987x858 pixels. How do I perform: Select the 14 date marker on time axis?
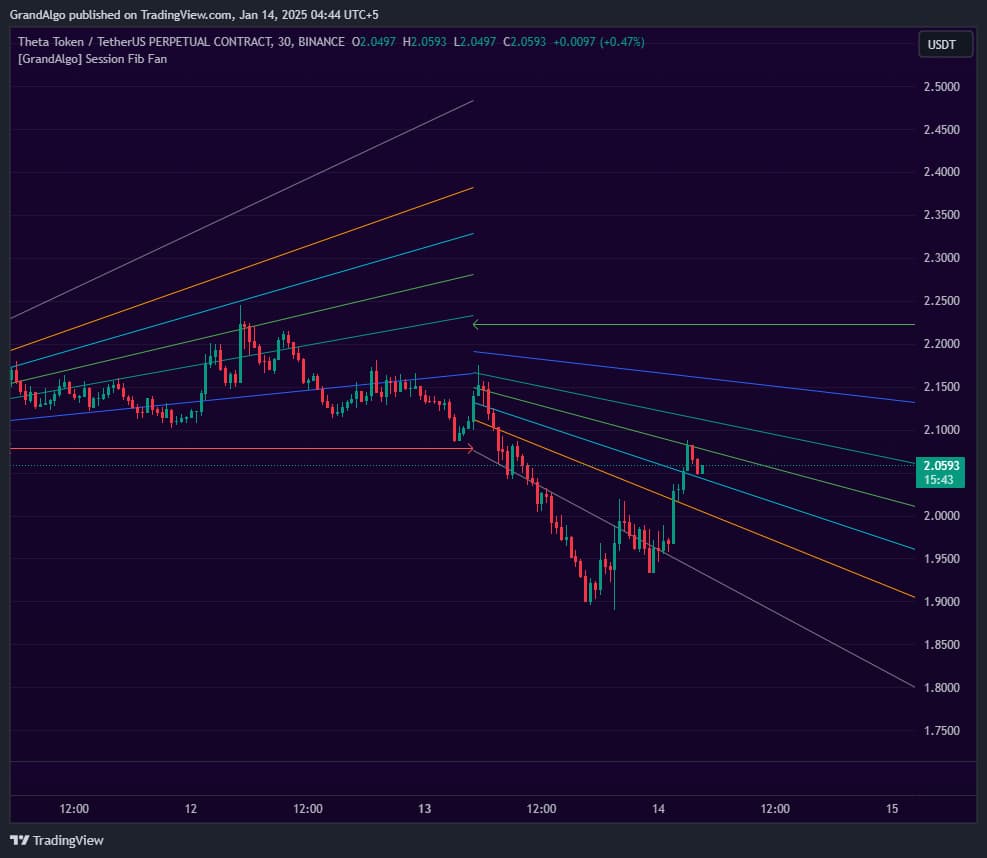(658, 808)
